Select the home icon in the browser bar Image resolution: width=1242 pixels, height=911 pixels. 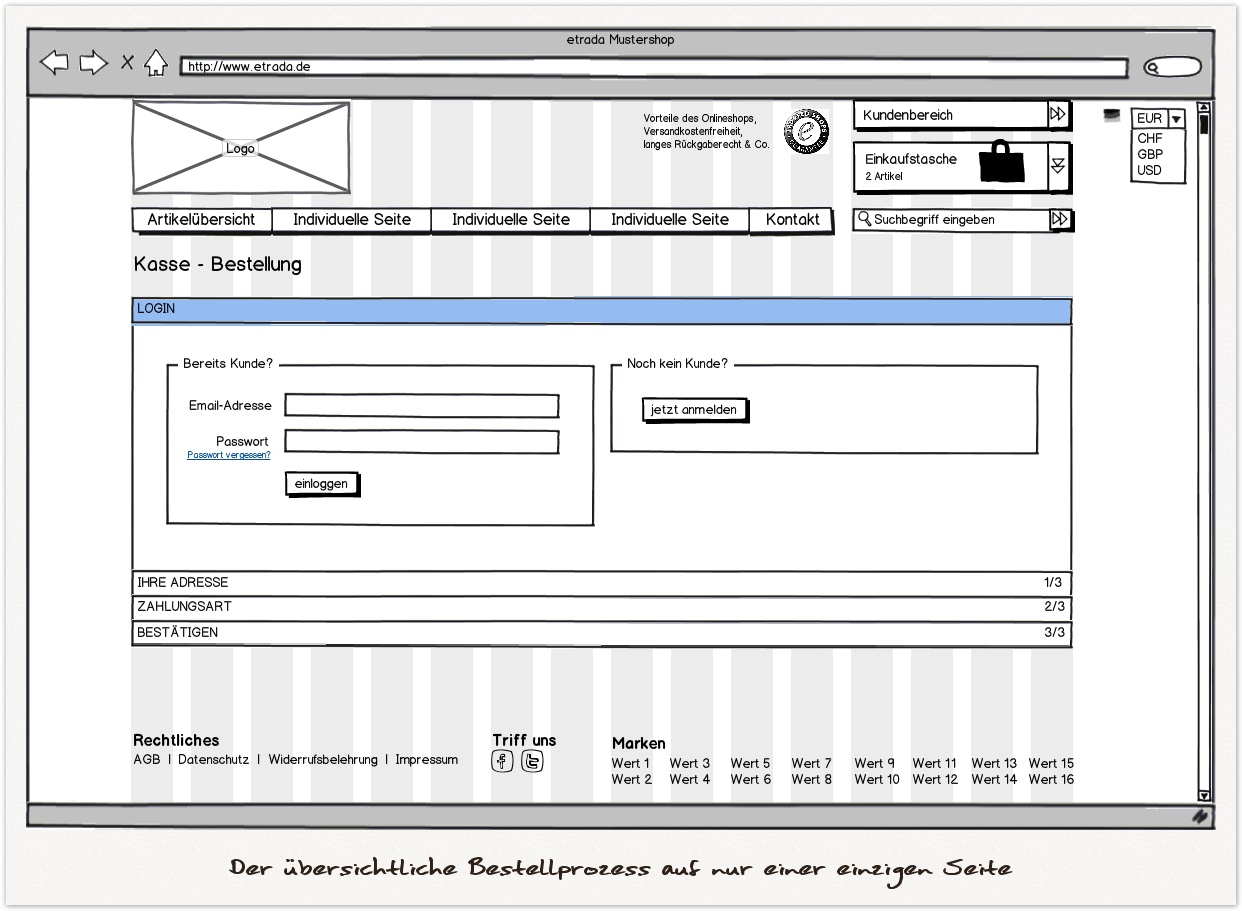tap(155, 61)
